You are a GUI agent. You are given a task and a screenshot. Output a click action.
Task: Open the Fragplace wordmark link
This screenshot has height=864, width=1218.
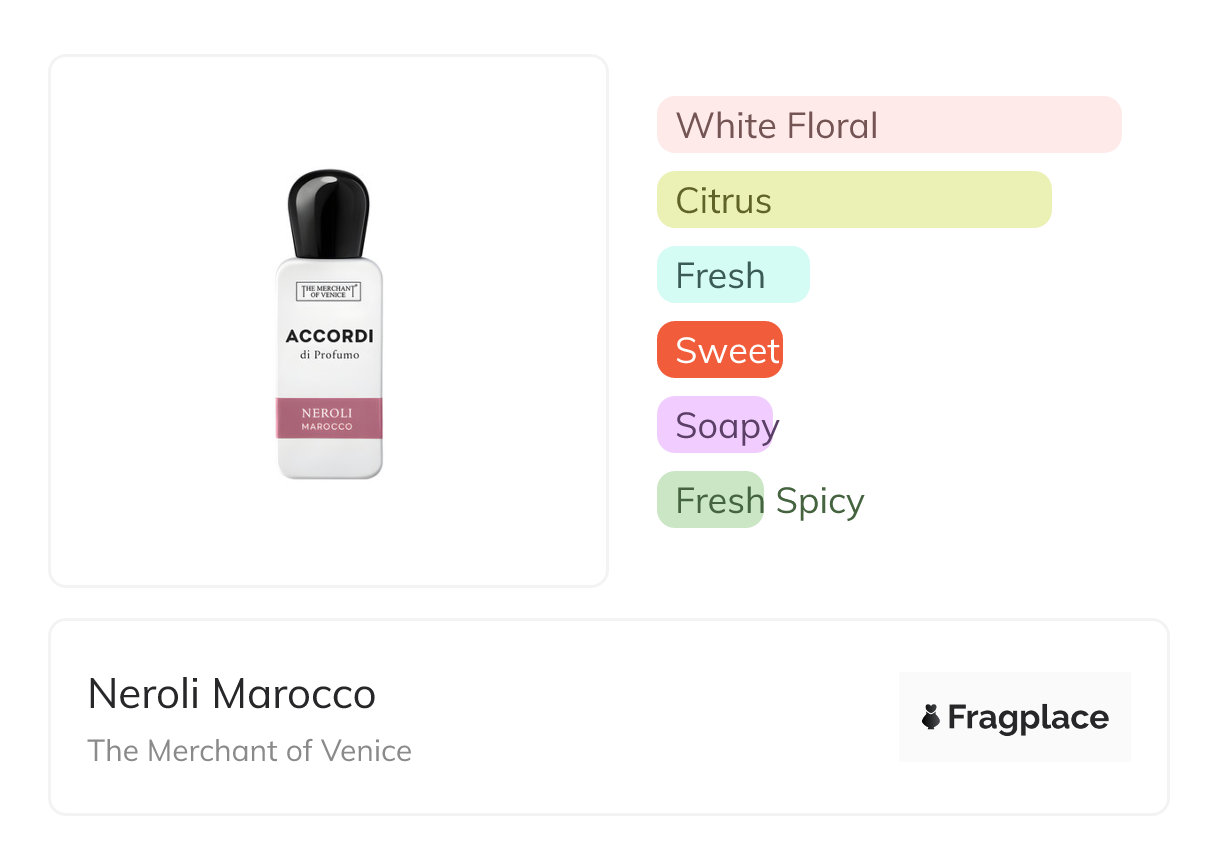point(1028,717)
